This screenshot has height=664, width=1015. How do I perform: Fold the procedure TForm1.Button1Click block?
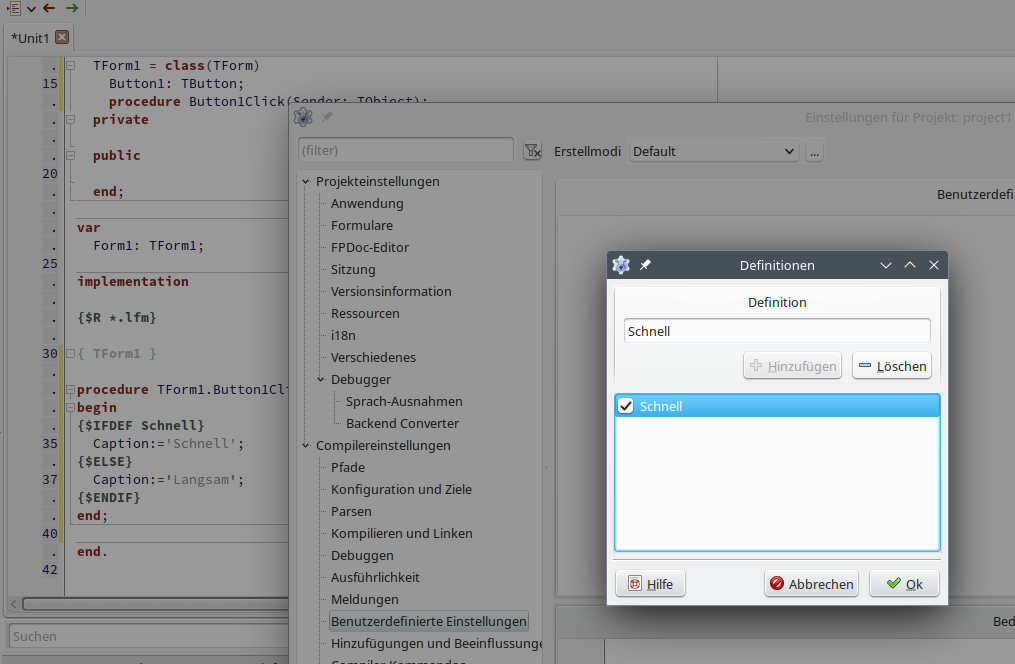tap(71, 390)
